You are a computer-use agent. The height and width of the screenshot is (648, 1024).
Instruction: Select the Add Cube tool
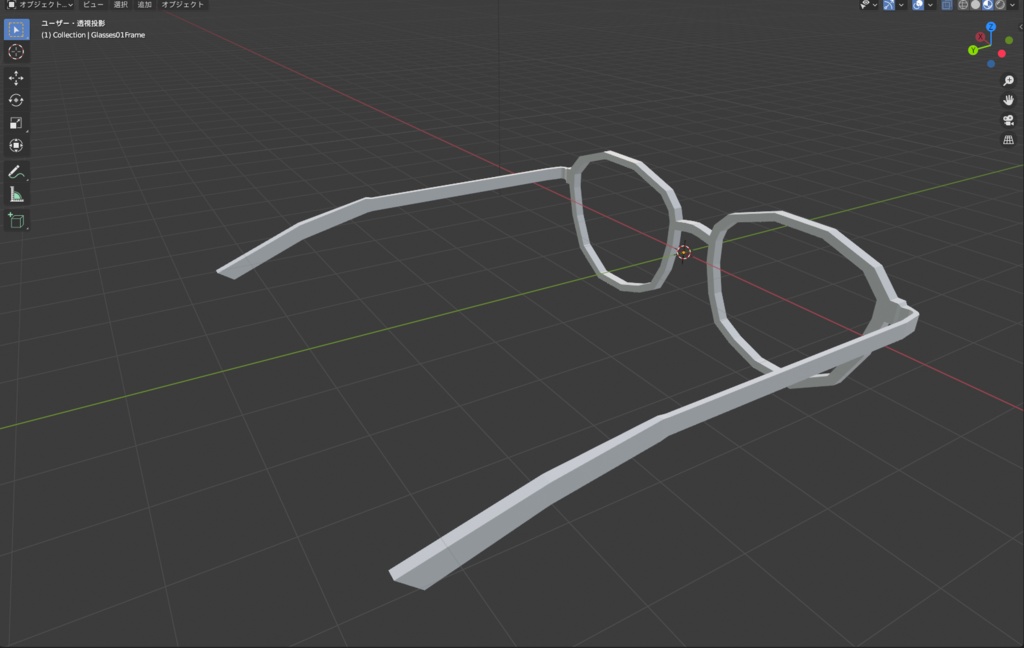coord(16,220)
